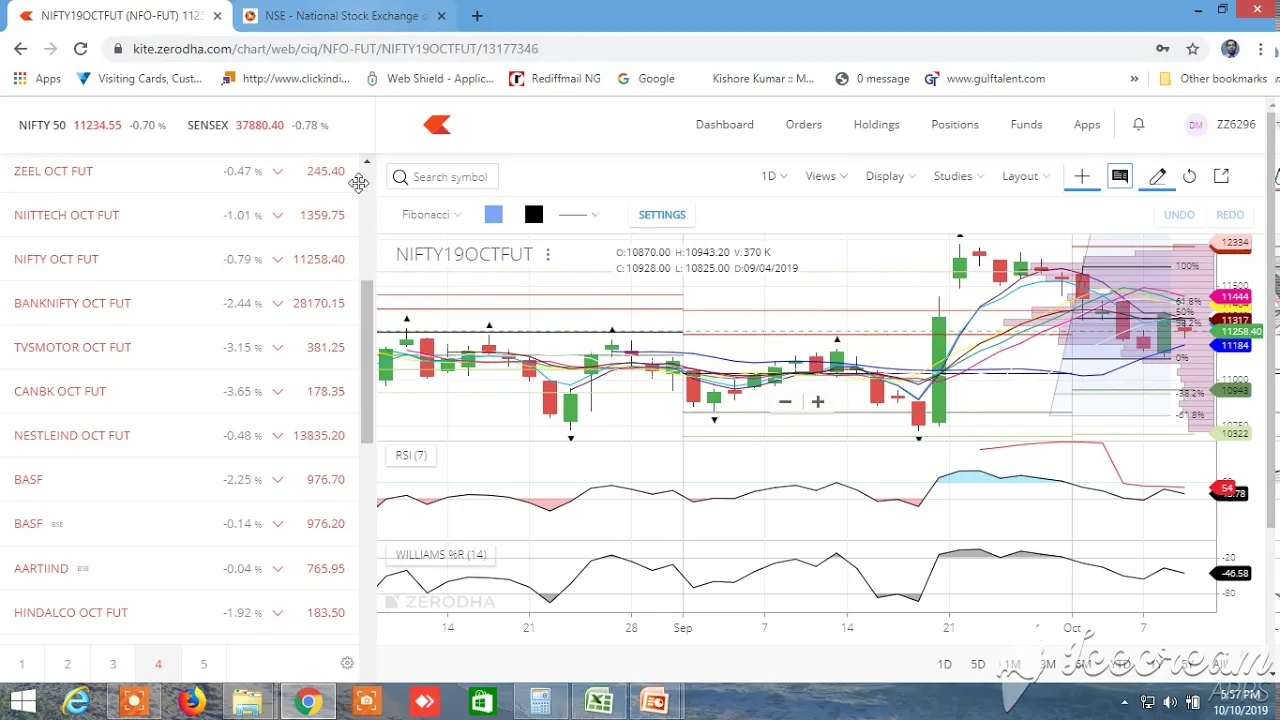1280x720 pixels.
Task: Open a new browser tab
Action: click(477, 16)
